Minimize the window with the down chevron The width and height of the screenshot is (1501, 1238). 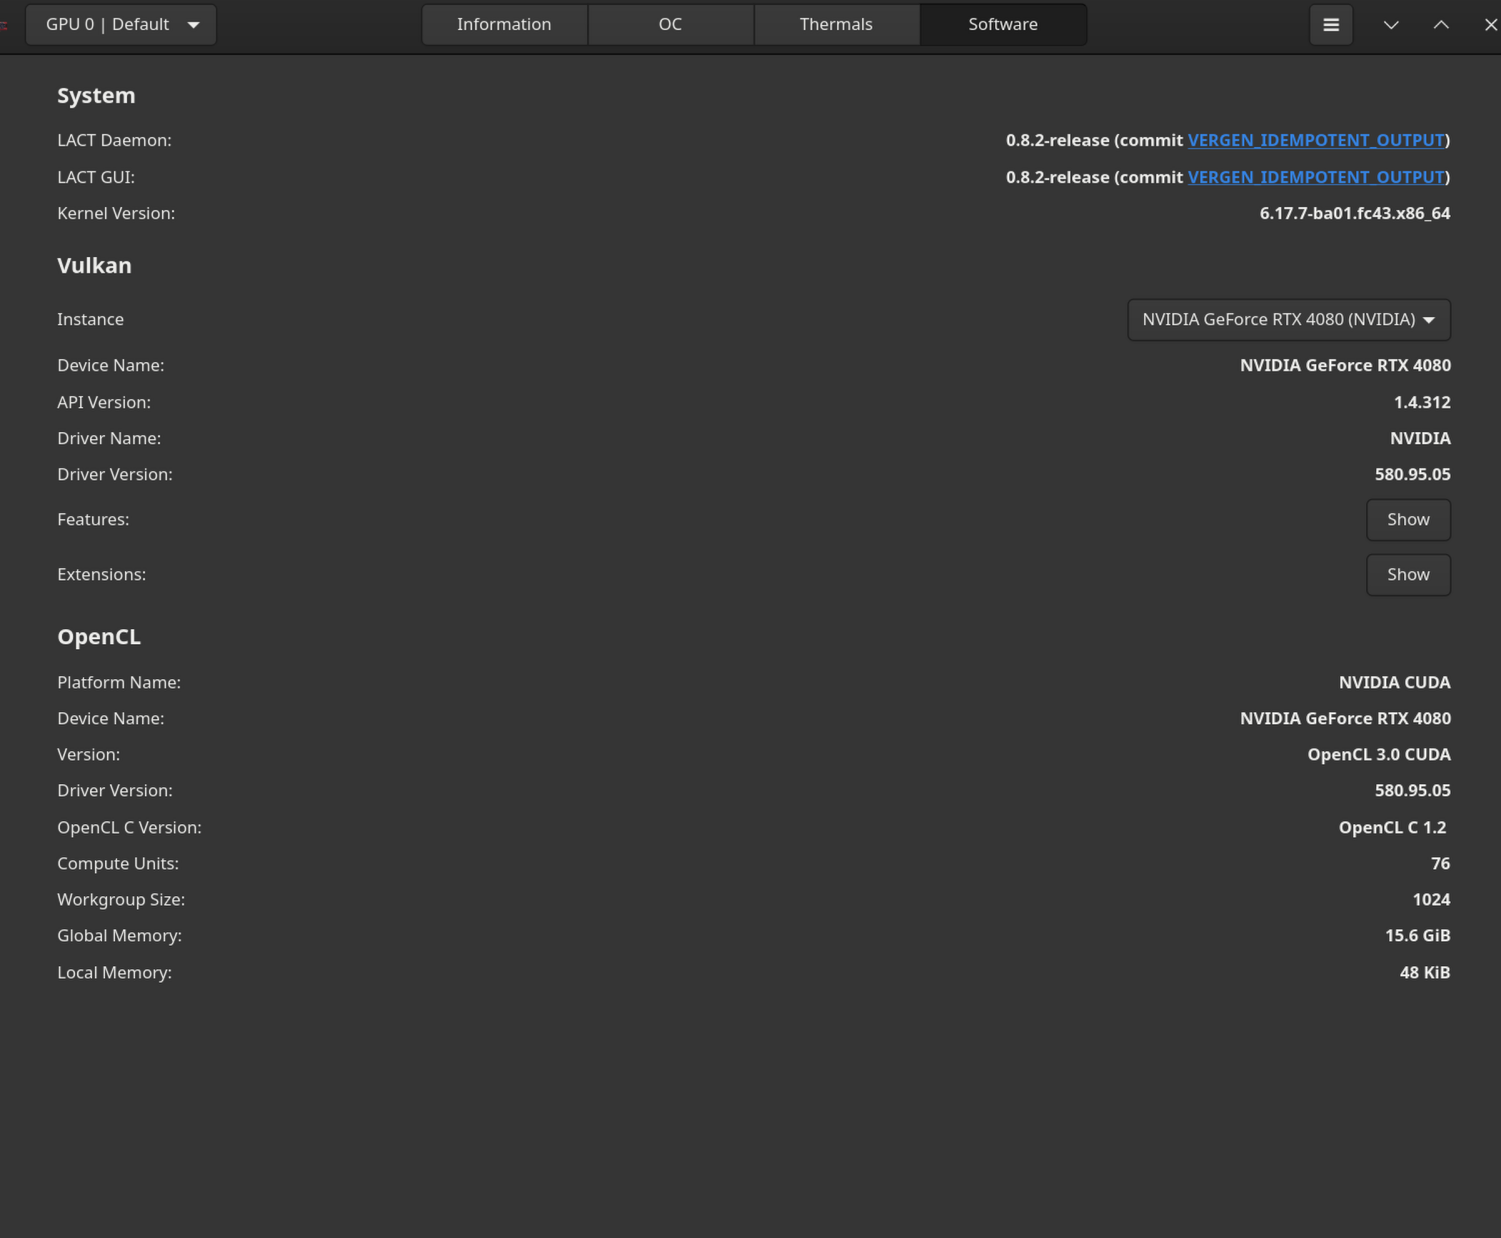pyautogui.click(x=1391, y=25)
